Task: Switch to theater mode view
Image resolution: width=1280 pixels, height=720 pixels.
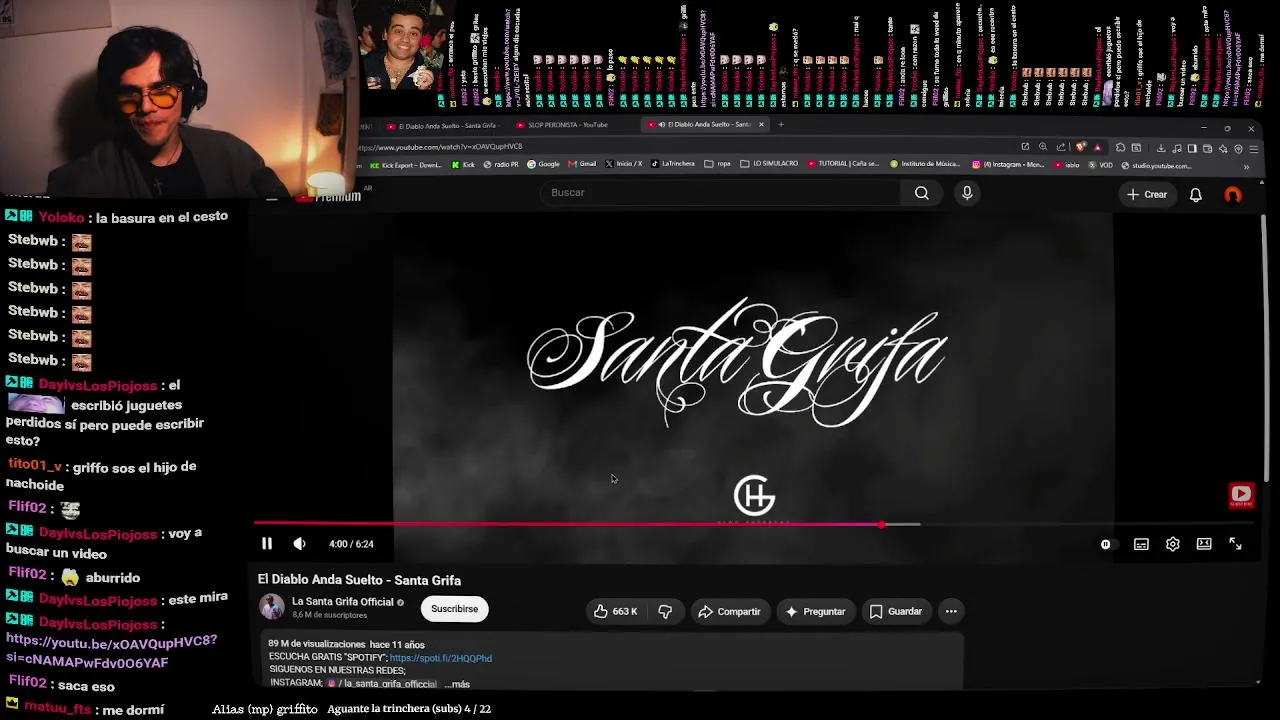Action: point(1204,544)
